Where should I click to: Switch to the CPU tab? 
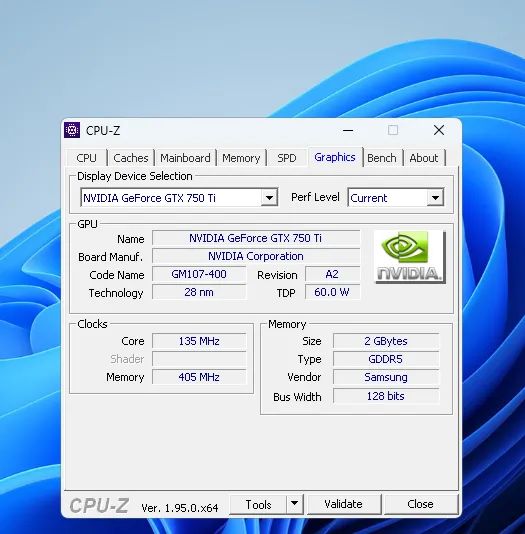point(86,158)
